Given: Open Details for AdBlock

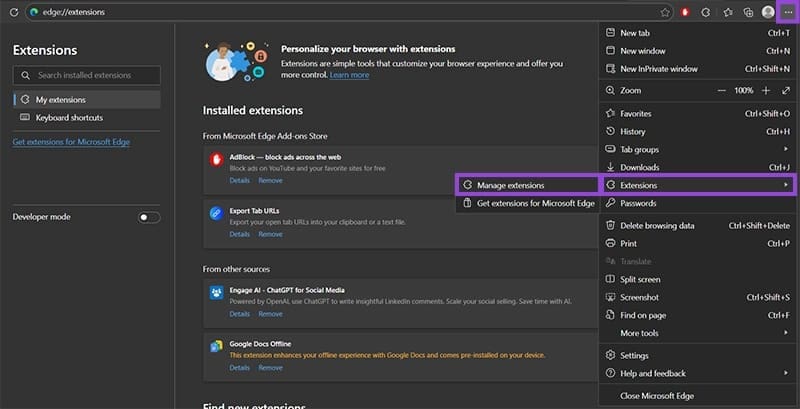Looking at the screenshot, I should (239, 181).
